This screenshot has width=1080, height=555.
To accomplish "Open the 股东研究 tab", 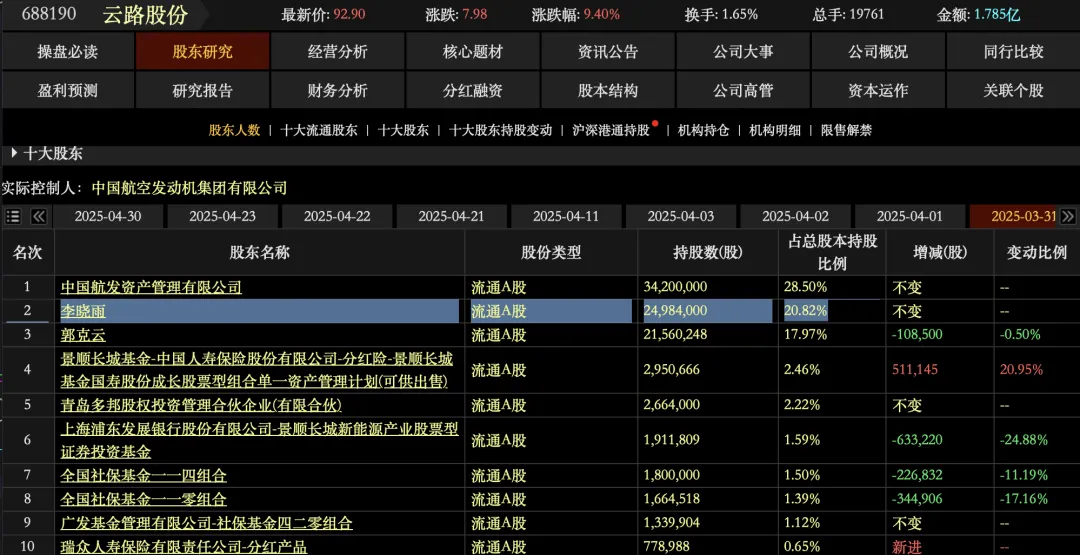I will click(x=202, y=52).
